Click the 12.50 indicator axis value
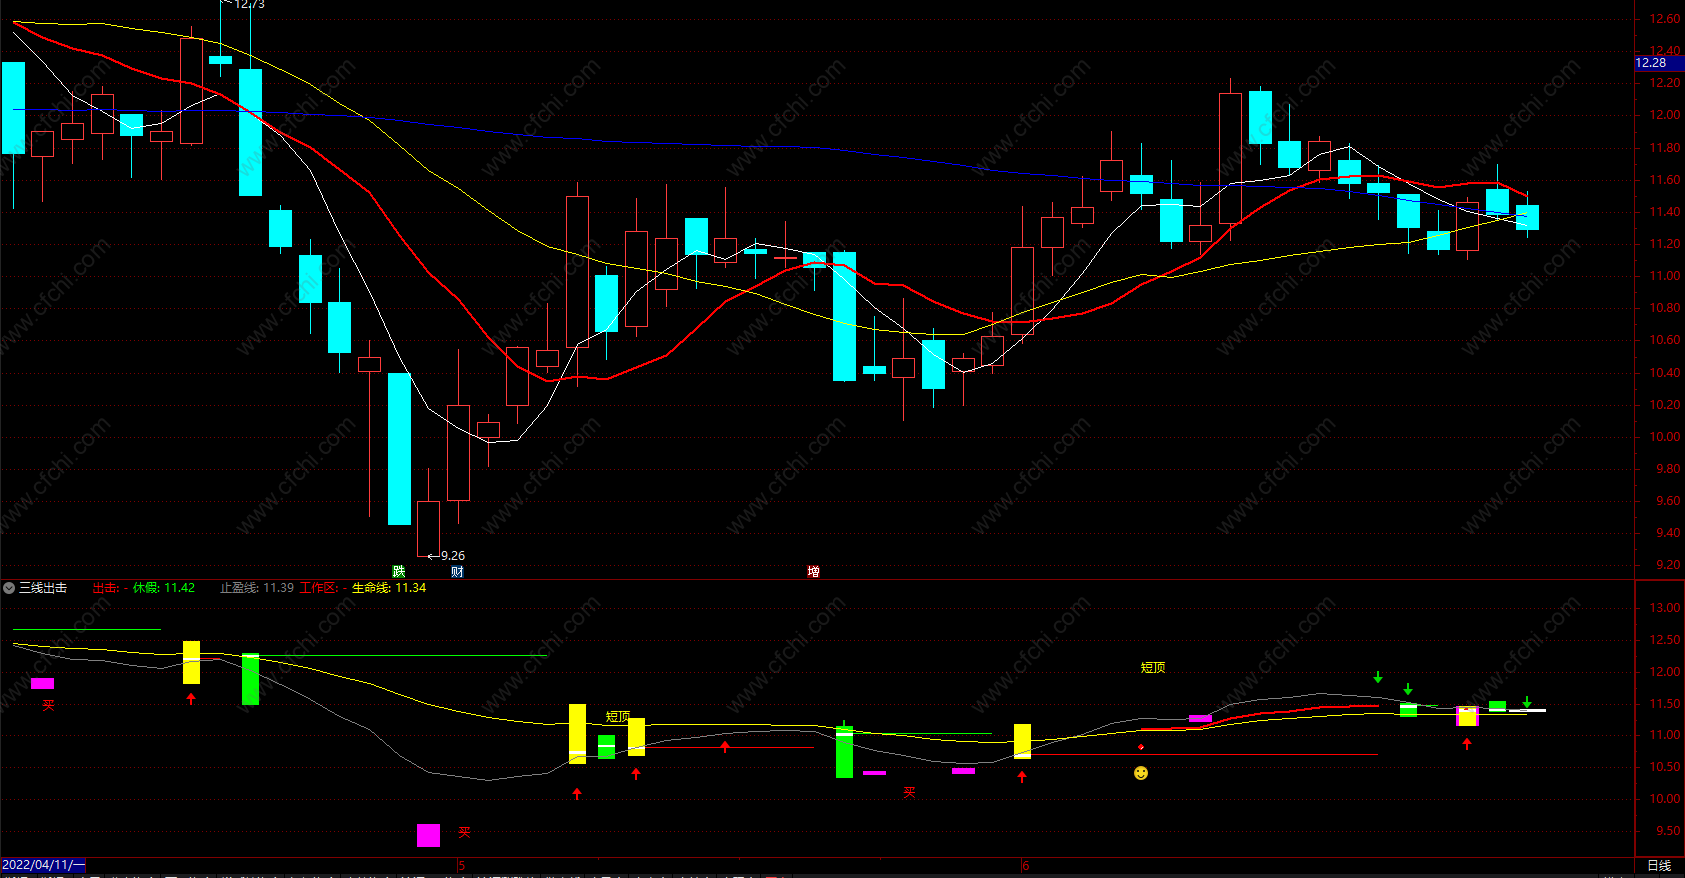This screenshot has height=878, width=1685. (1665, 640)
